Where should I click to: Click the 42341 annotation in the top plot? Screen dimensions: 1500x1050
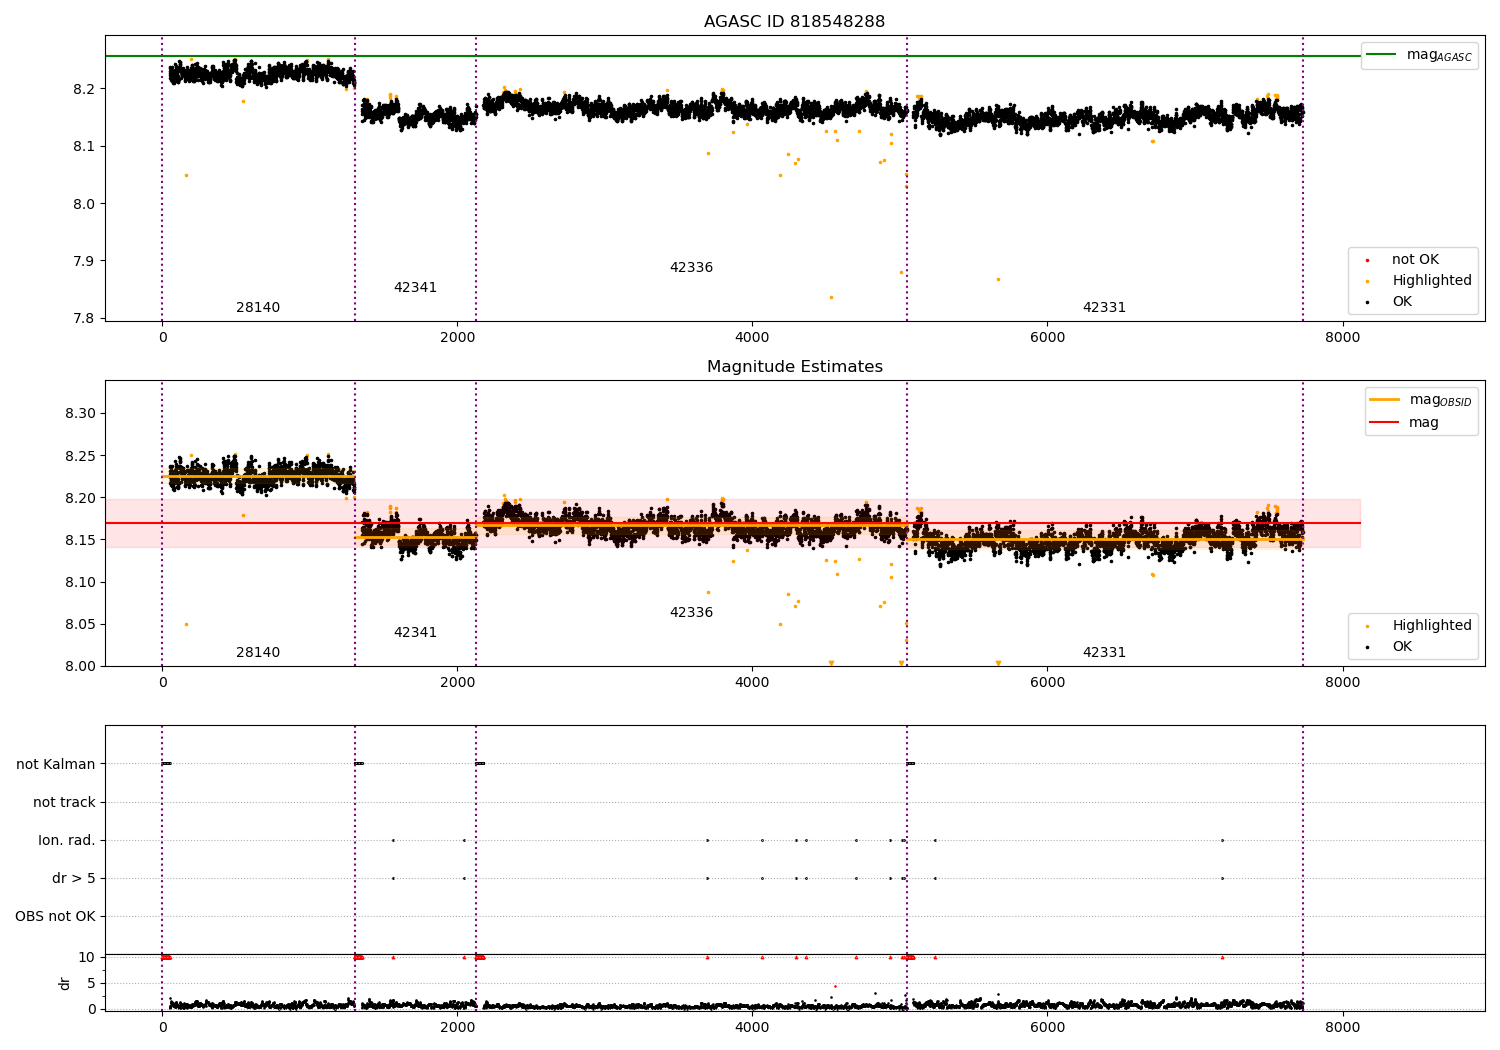coord(415,288)
